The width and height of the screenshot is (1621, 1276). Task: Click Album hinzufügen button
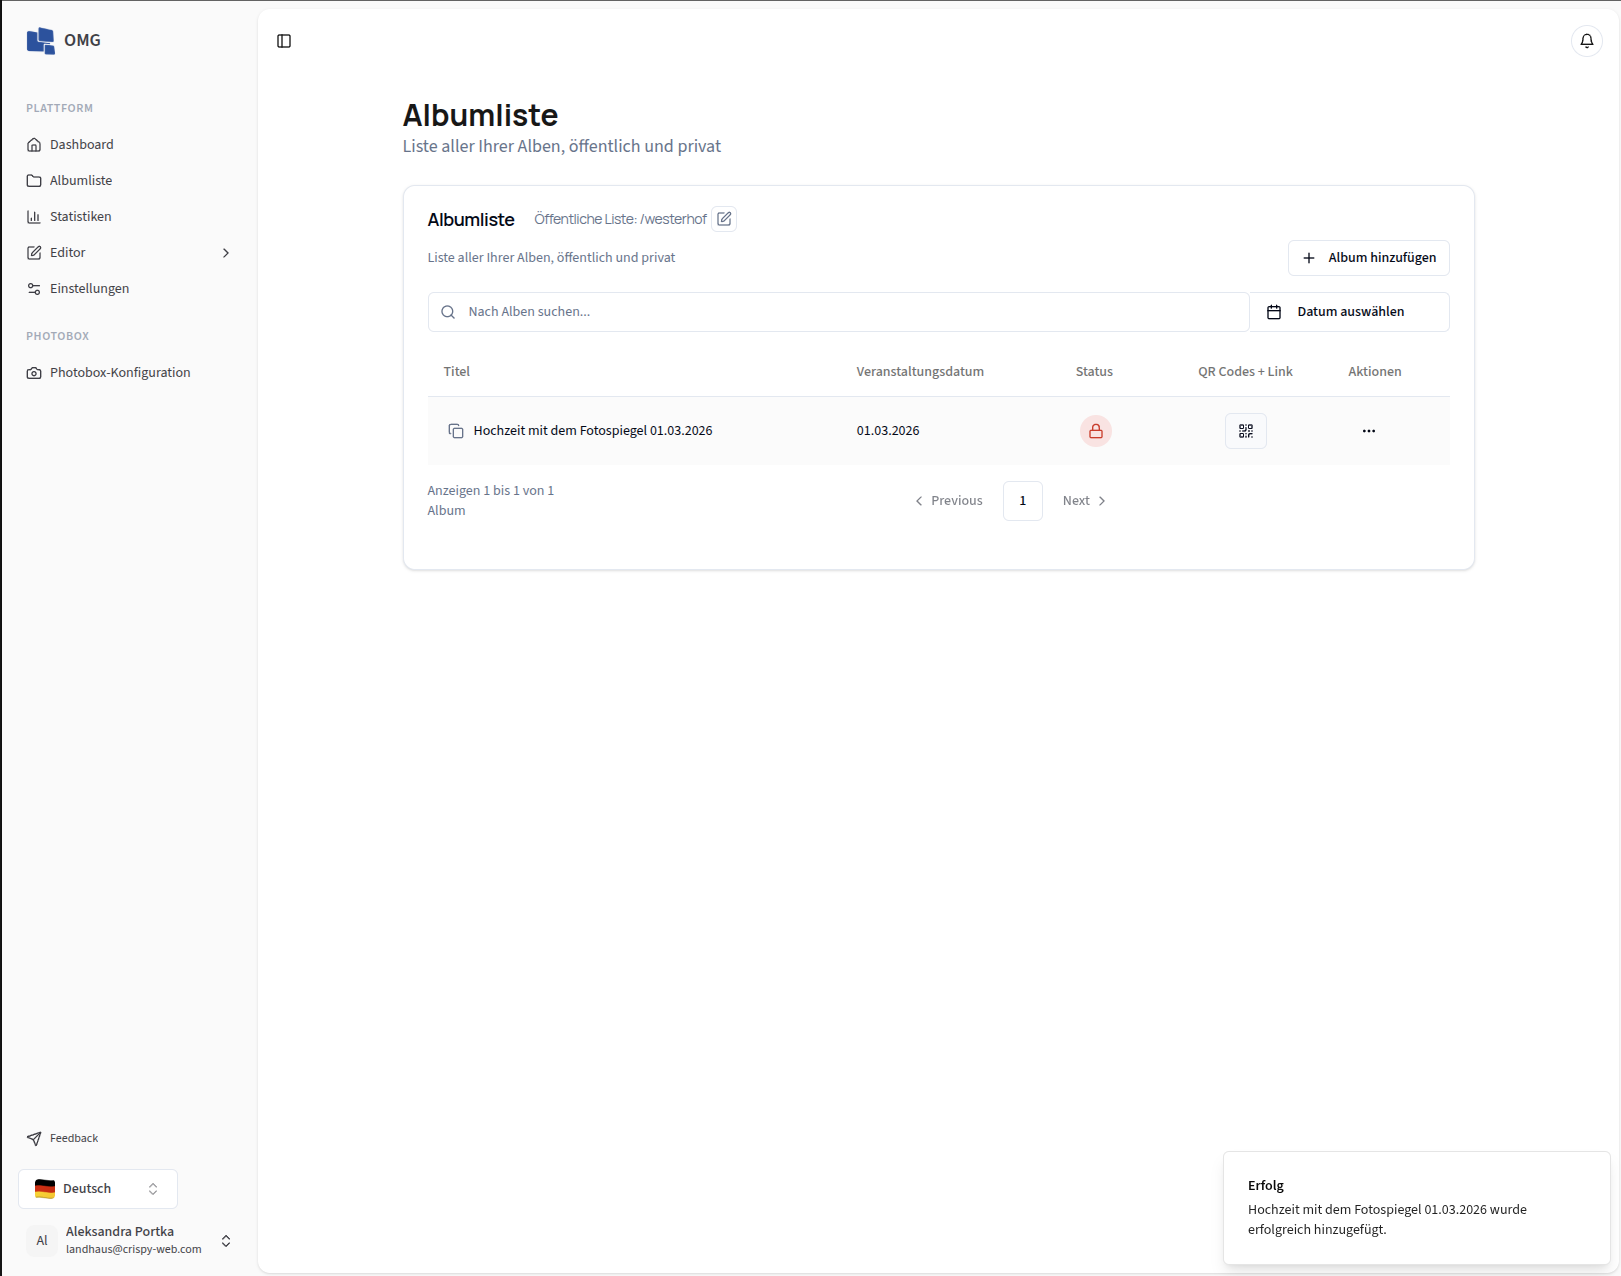1369,258
